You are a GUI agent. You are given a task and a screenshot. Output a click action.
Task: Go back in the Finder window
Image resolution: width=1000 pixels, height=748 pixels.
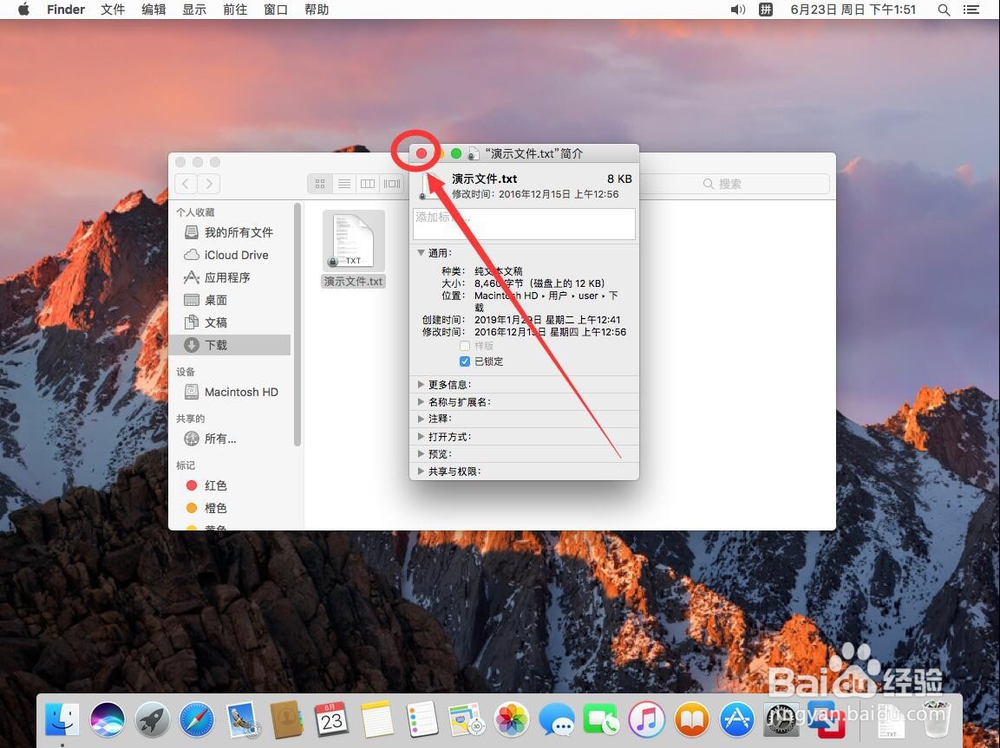click(x=186, y=184)
